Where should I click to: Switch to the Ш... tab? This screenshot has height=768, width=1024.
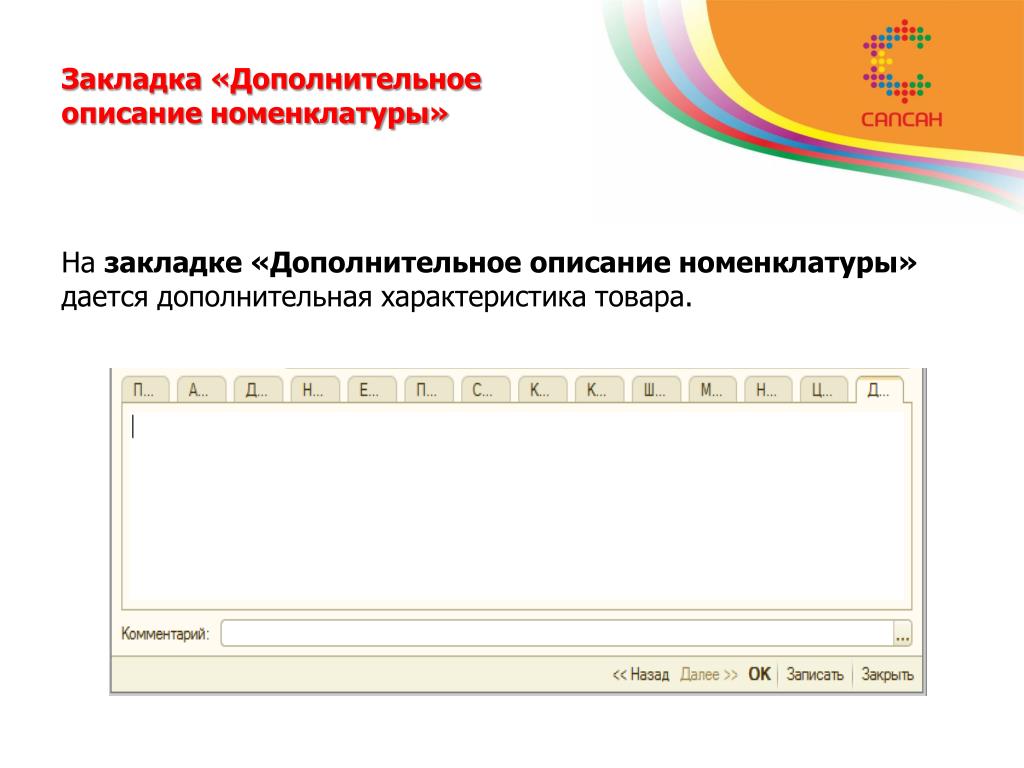click(x=656, y=390)
